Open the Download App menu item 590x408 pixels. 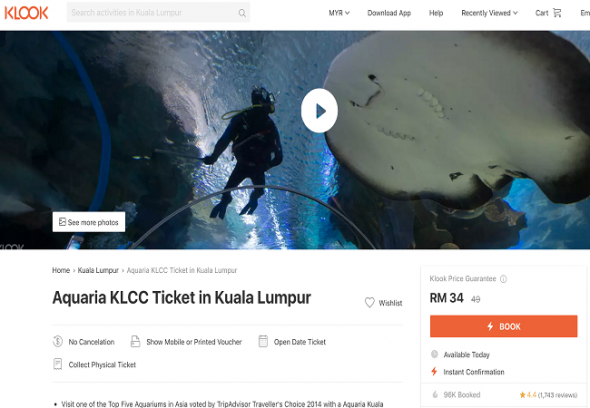(x=389, y=13)
